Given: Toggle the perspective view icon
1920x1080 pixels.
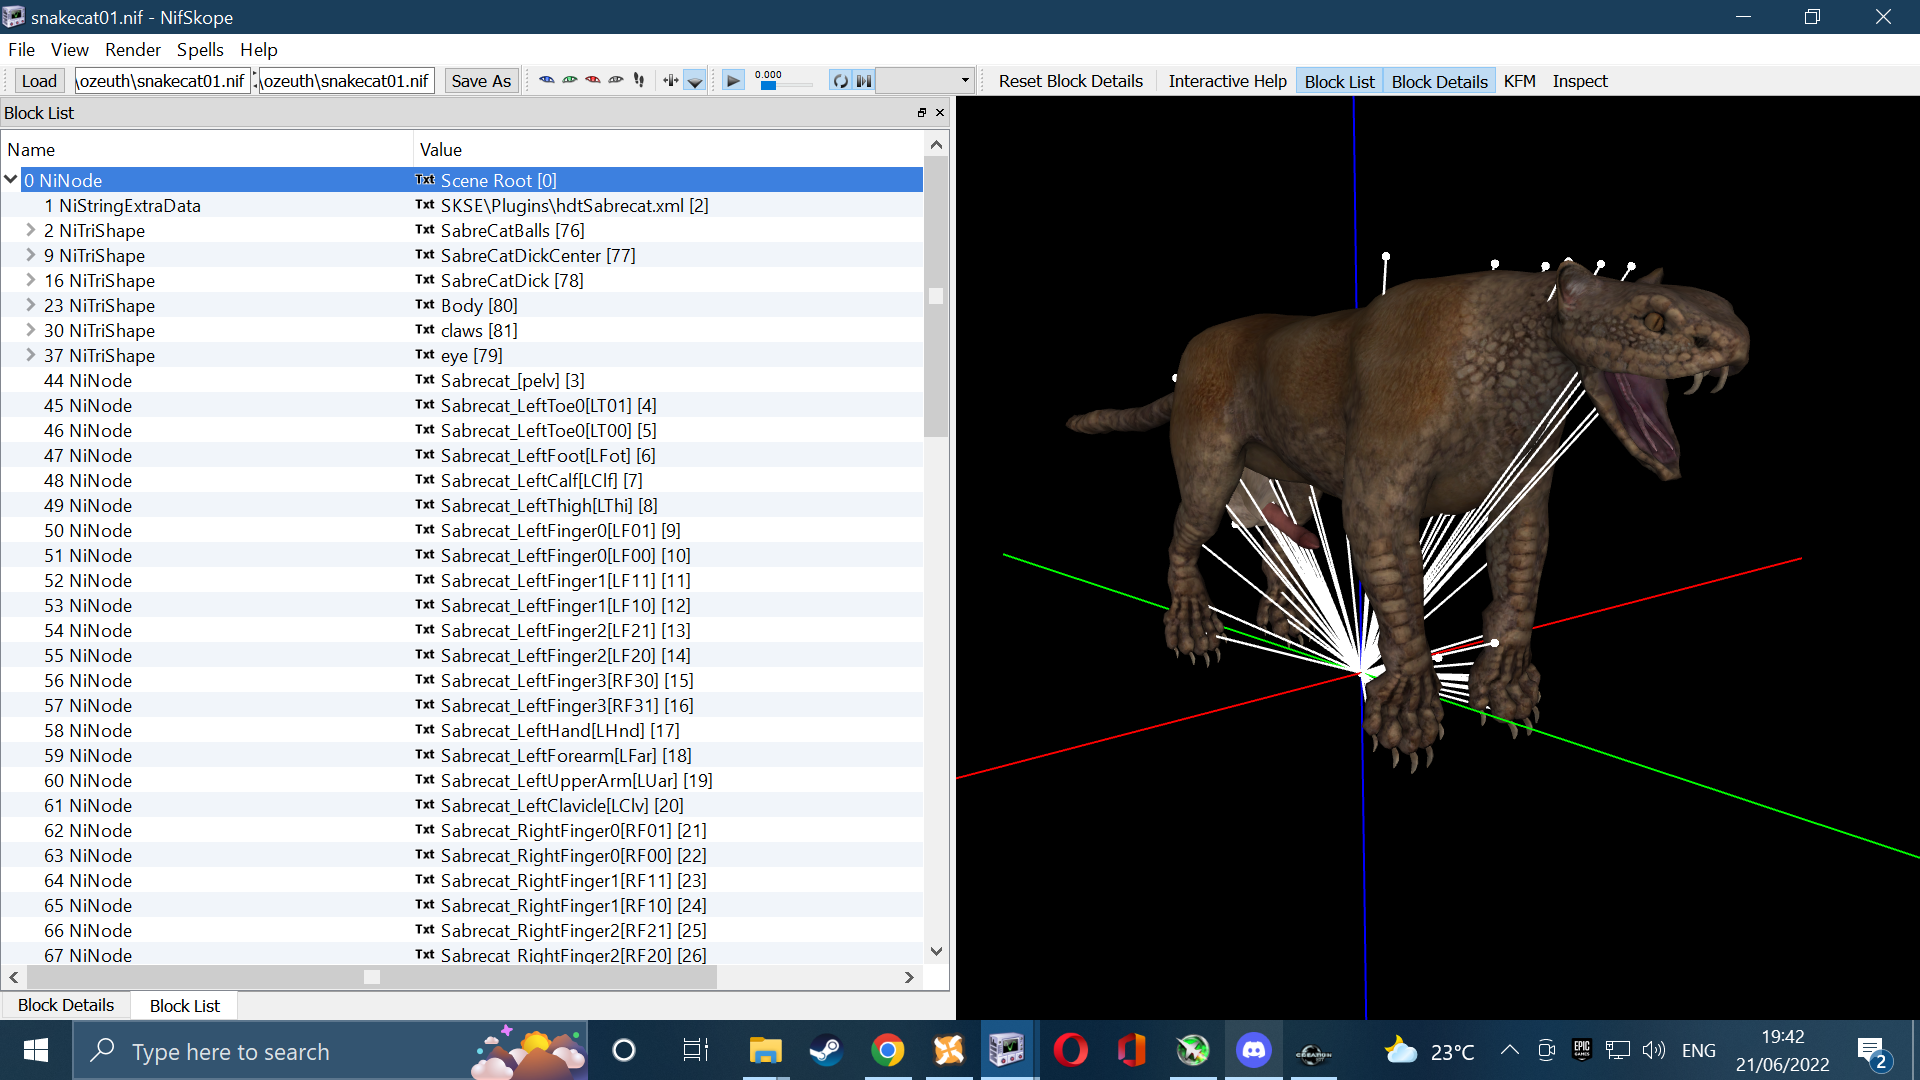Looking at the screenshot, I should 695,81.
